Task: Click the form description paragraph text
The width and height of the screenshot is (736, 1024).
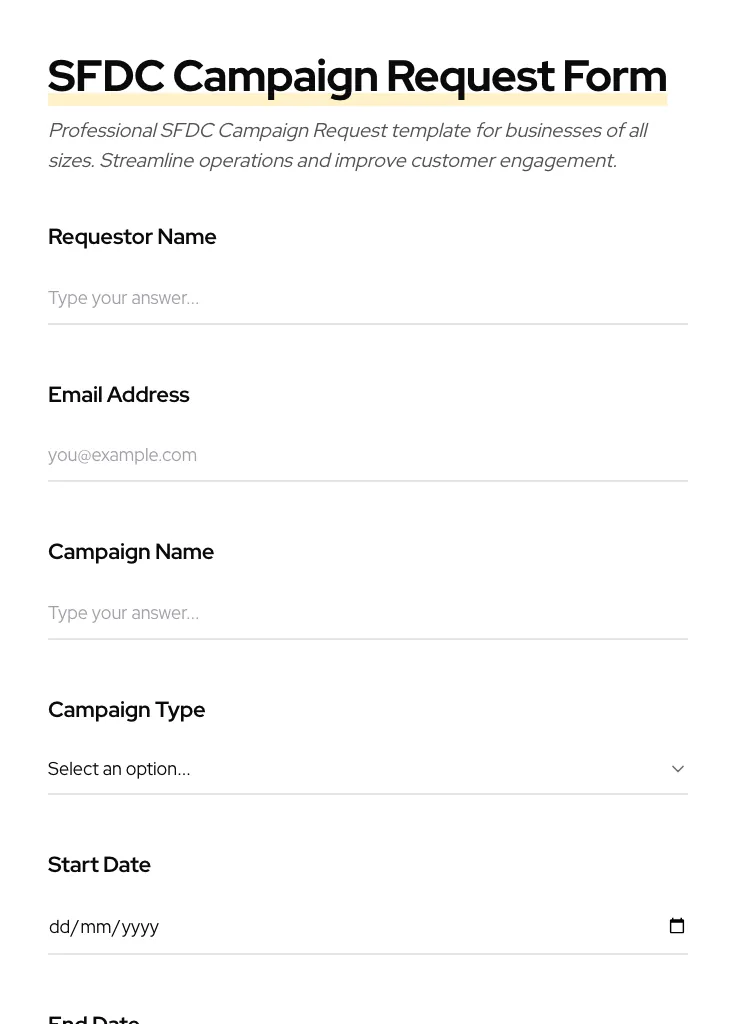Action: click(348, 145)
